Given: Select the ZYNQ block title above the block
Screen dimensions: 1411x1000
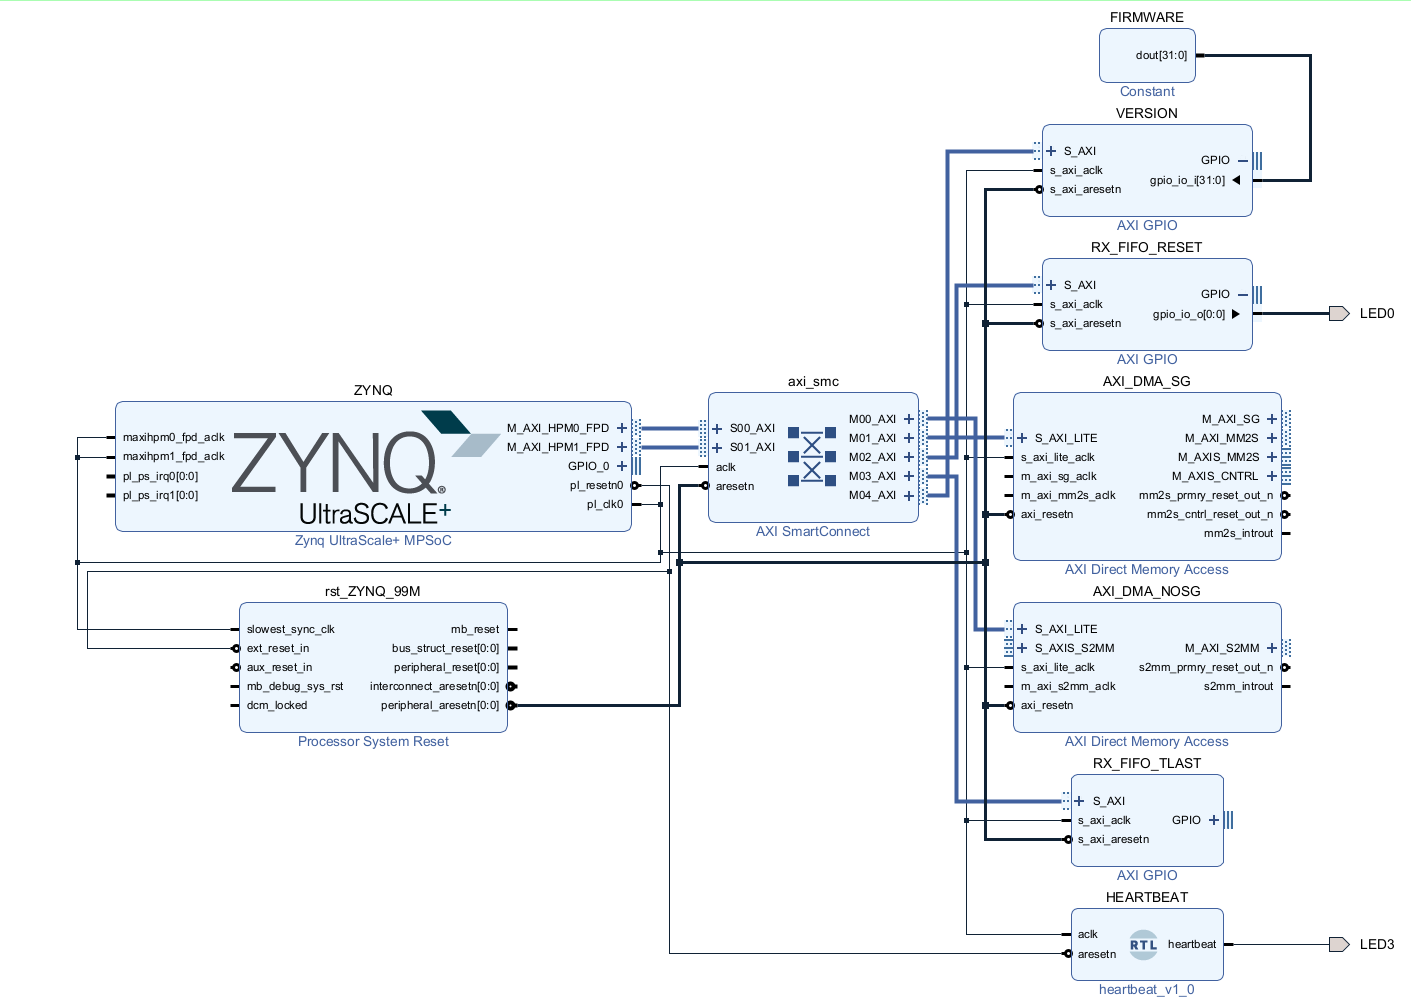Looking at the screenshot, I should click(x=373, y=390).
